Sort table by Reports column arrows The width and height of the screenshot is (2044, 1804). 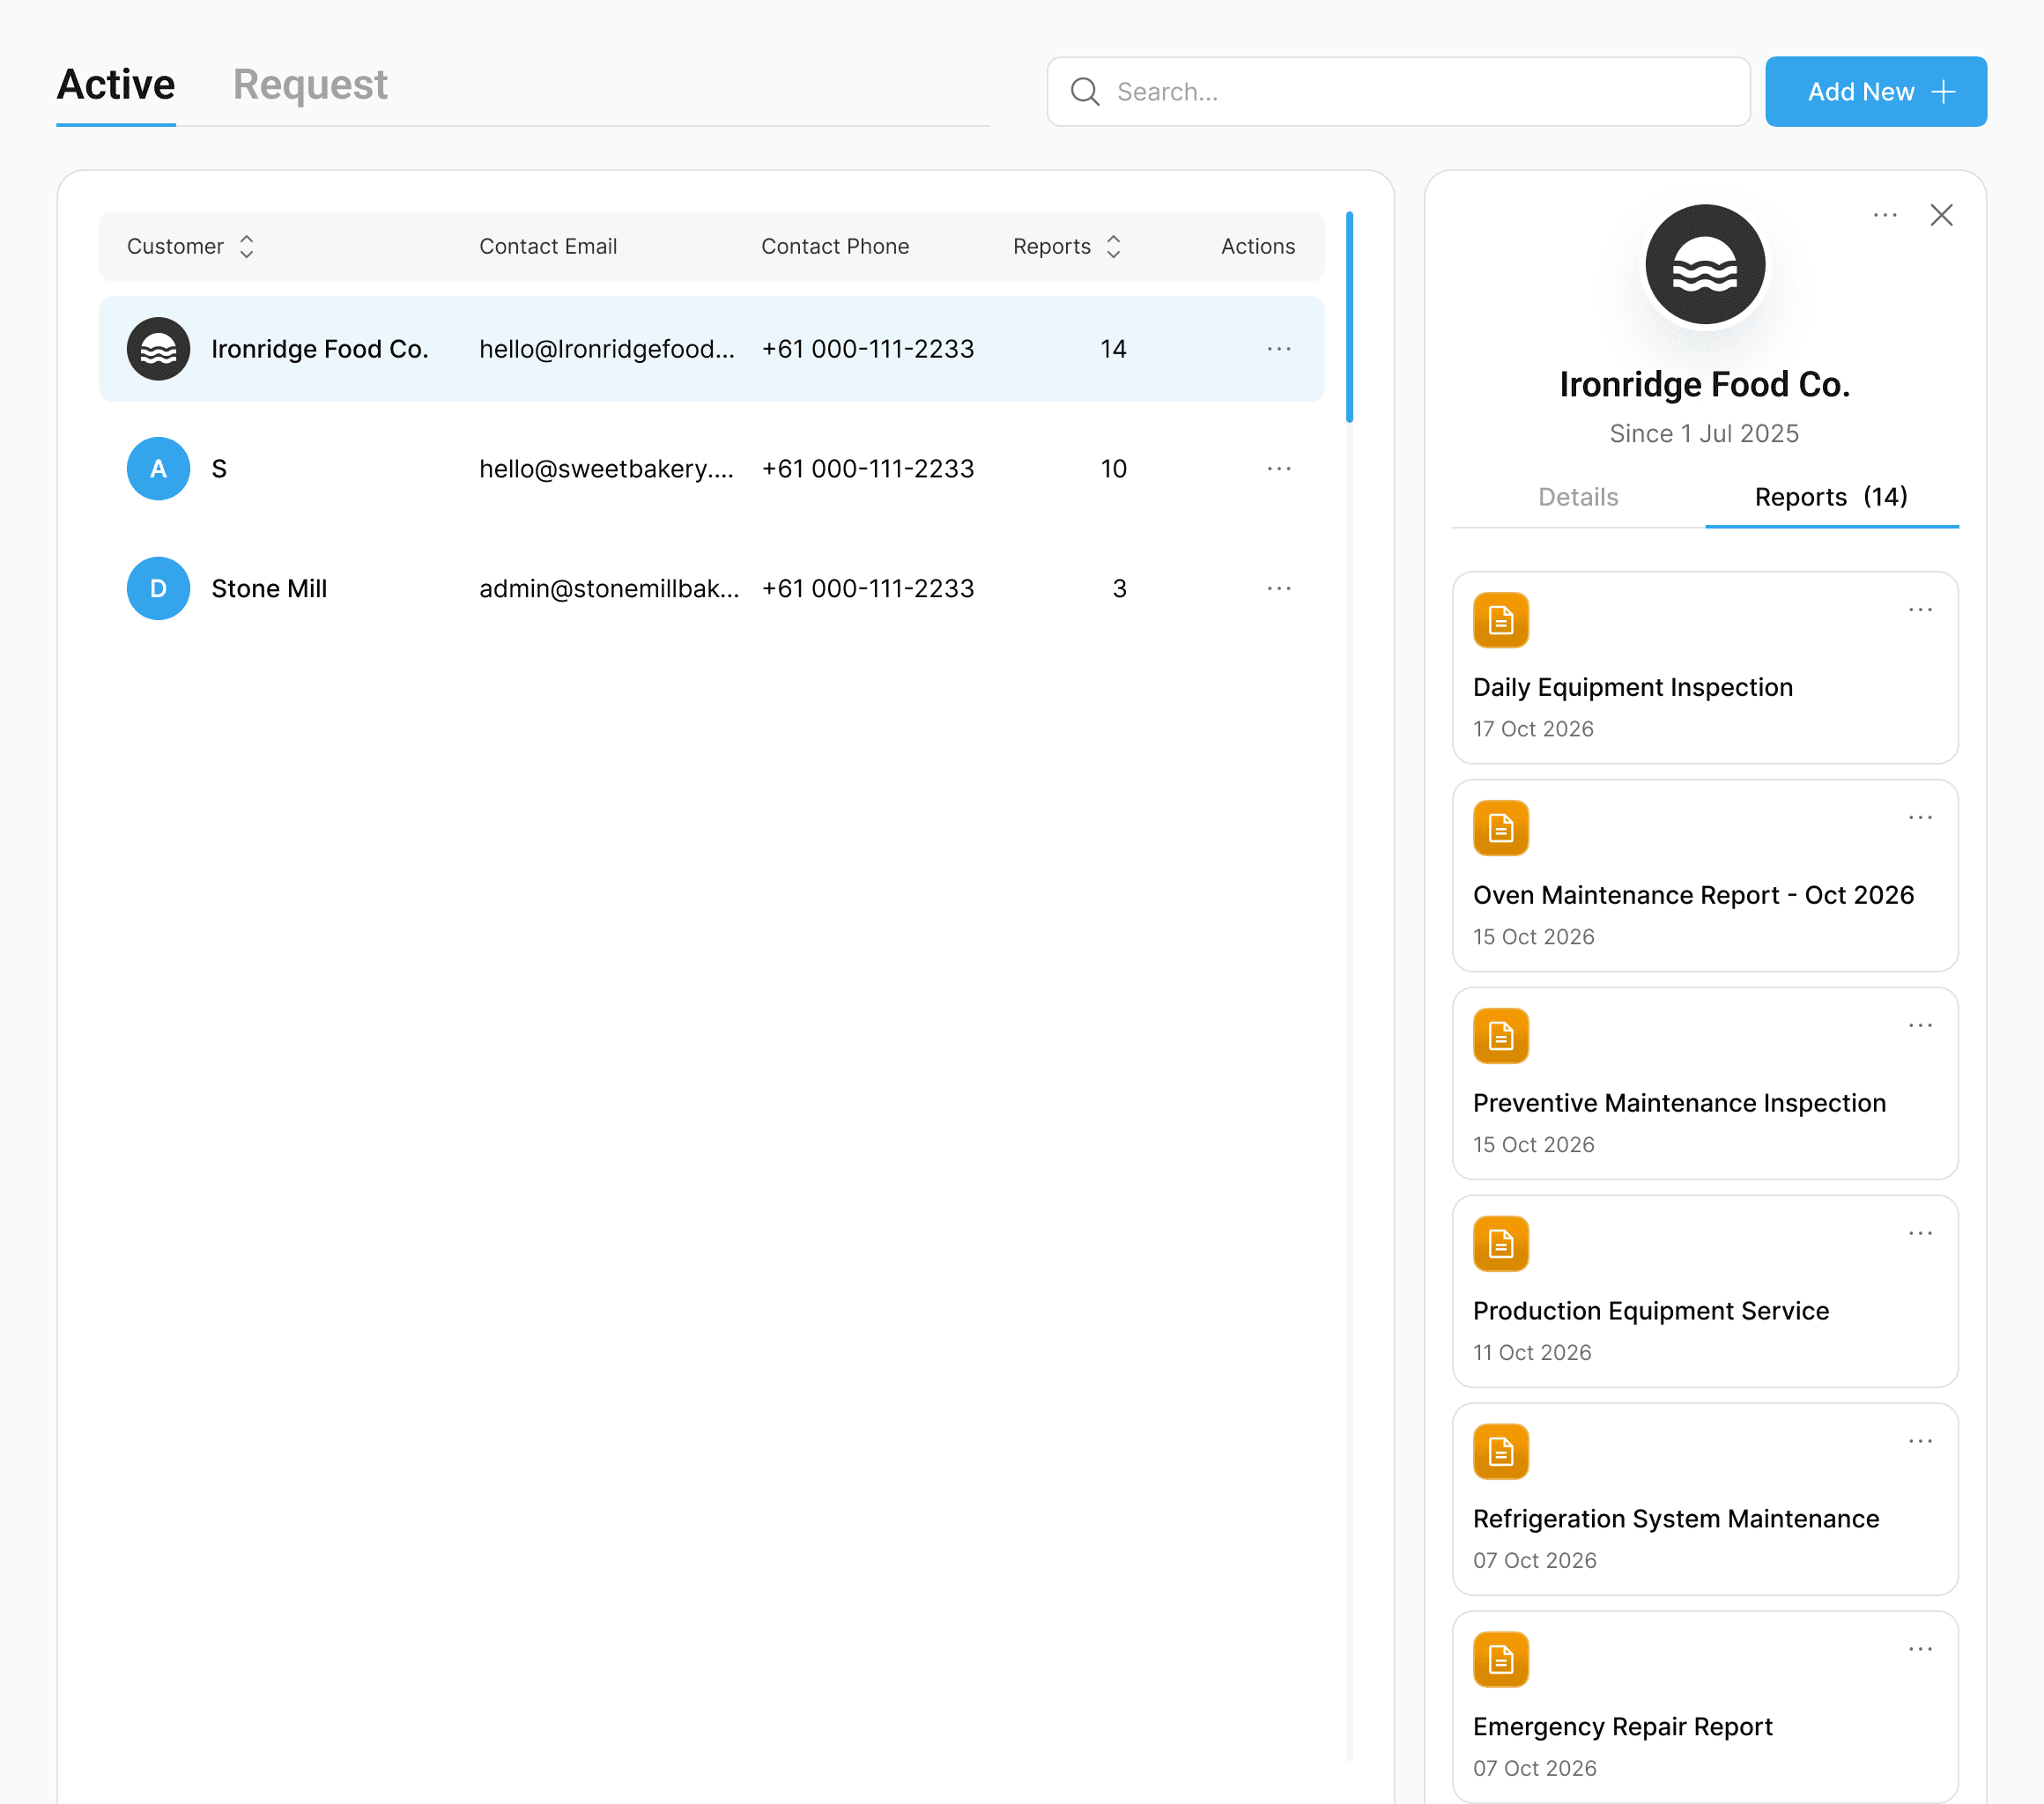(x=1113, y=247)
